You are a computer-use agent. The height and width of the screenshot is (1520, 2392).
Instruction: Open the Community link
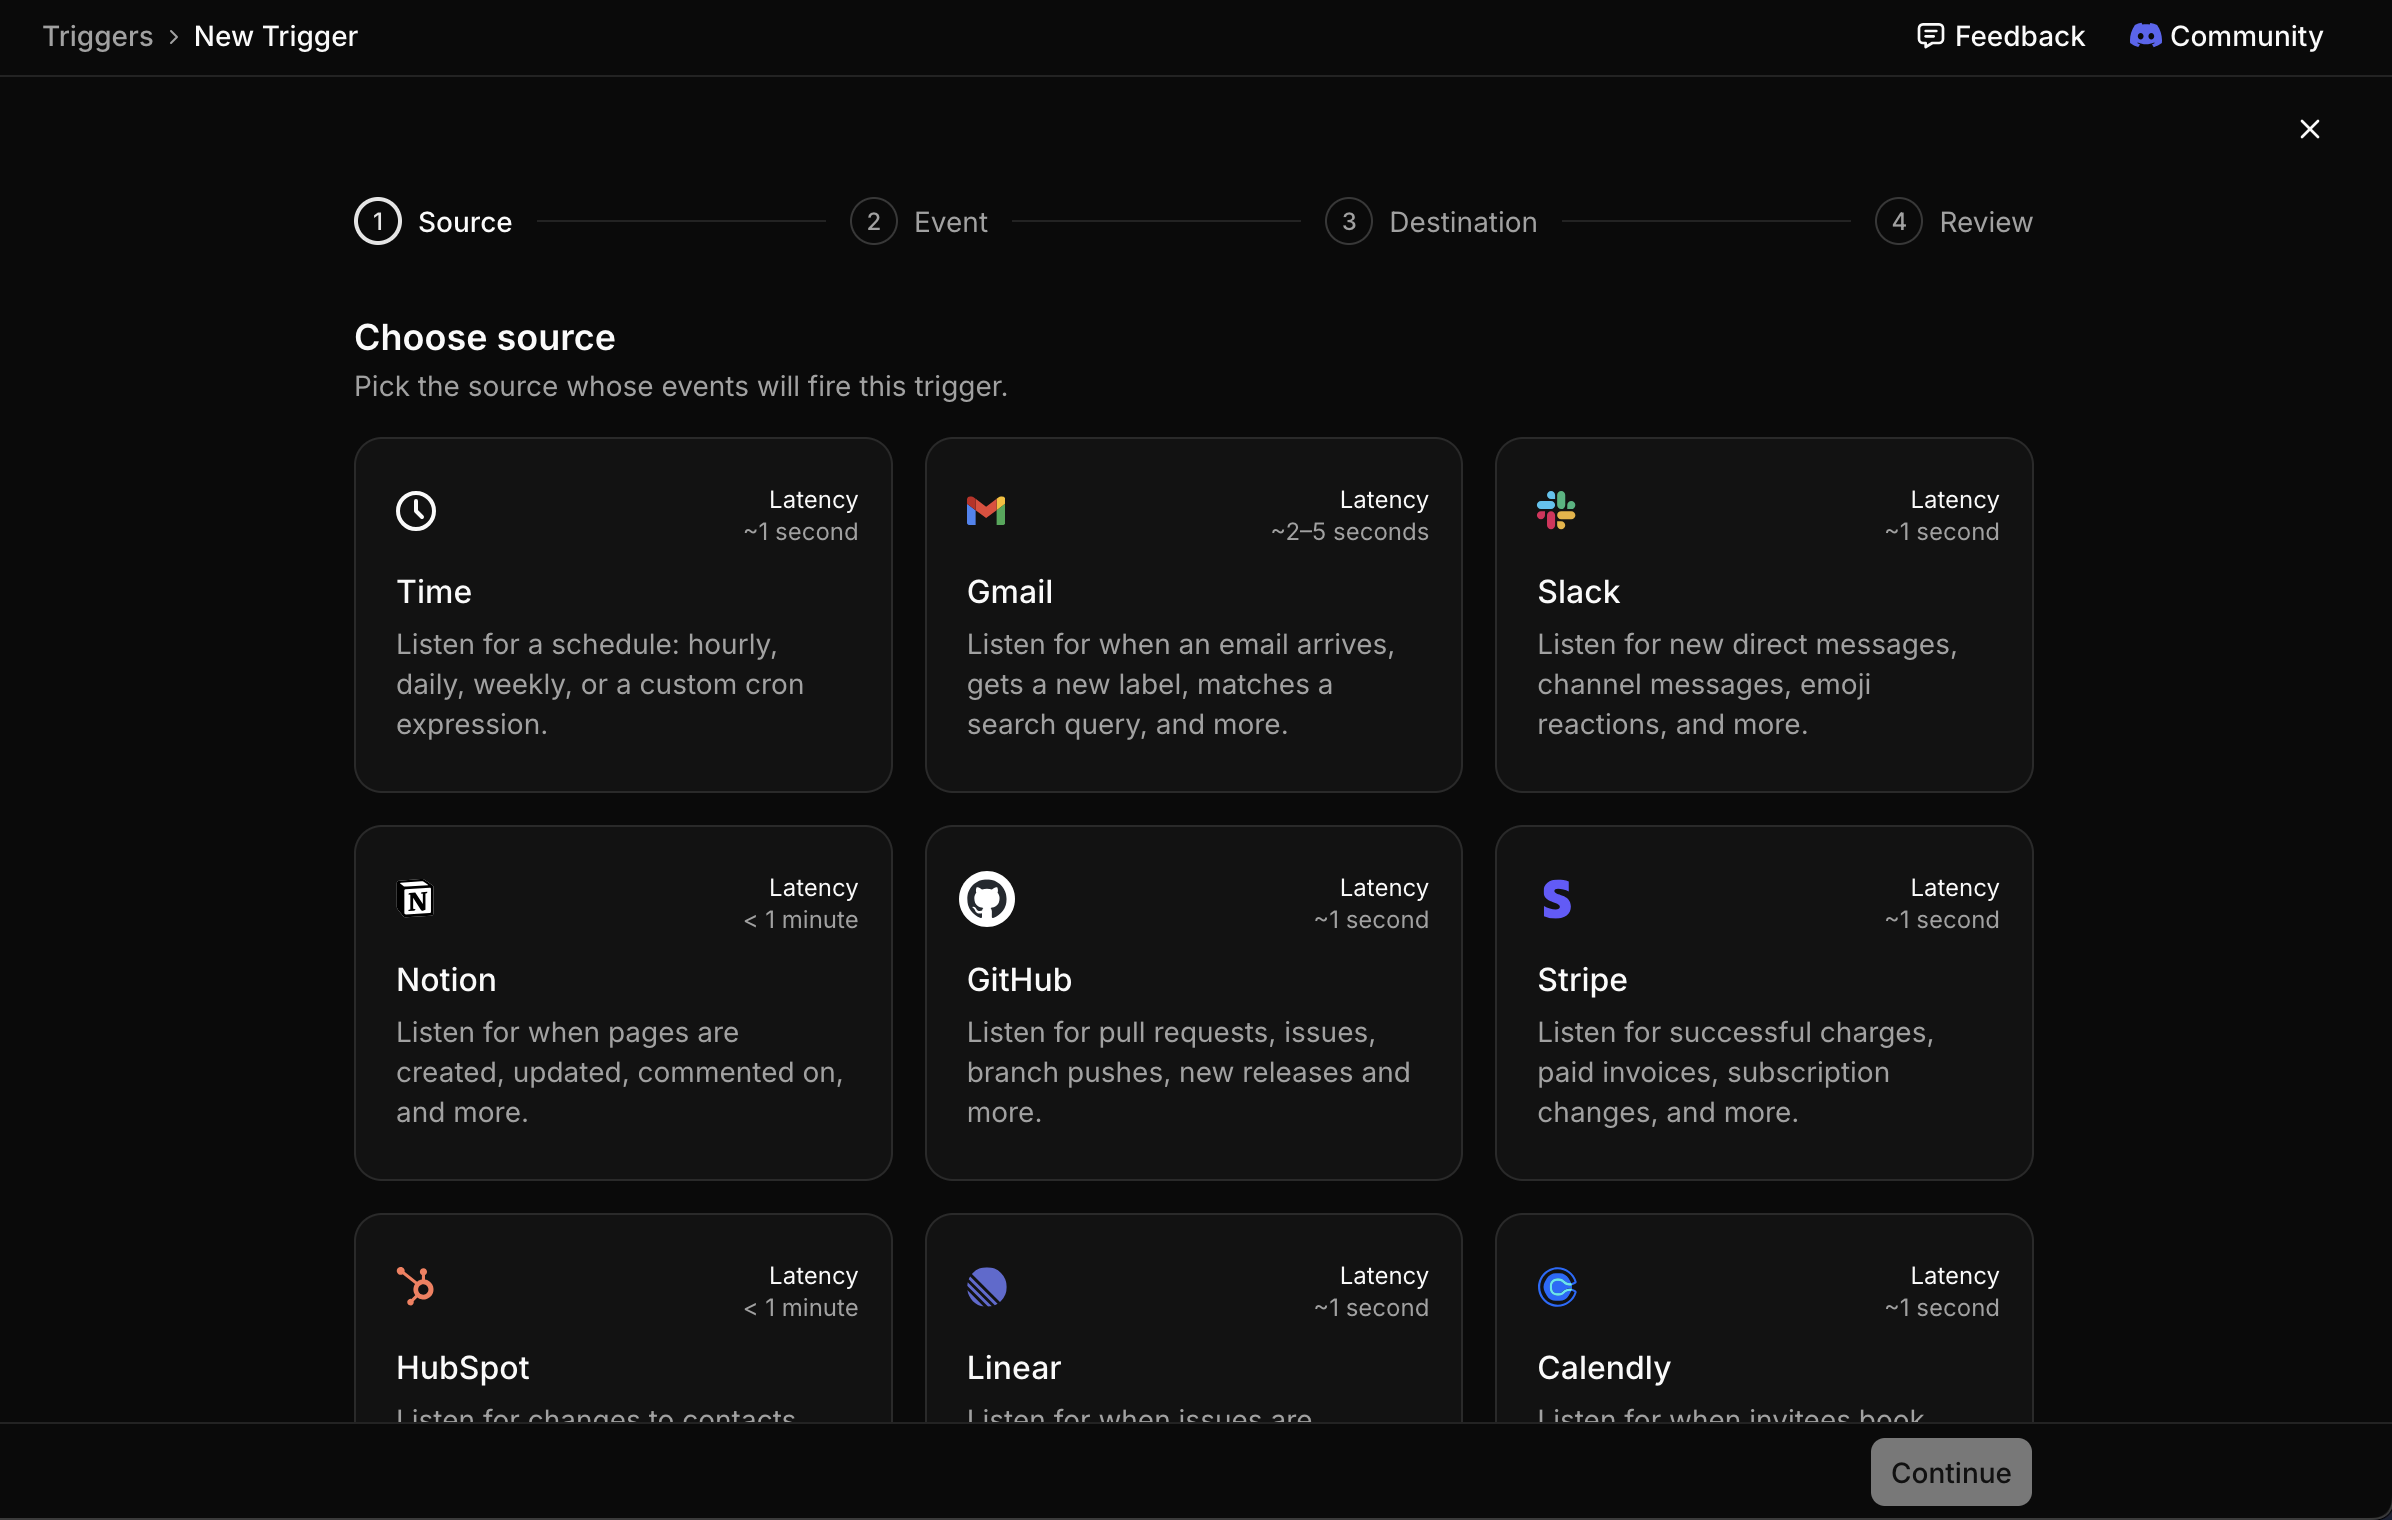pyautogui.click(x=2227, y=36)
